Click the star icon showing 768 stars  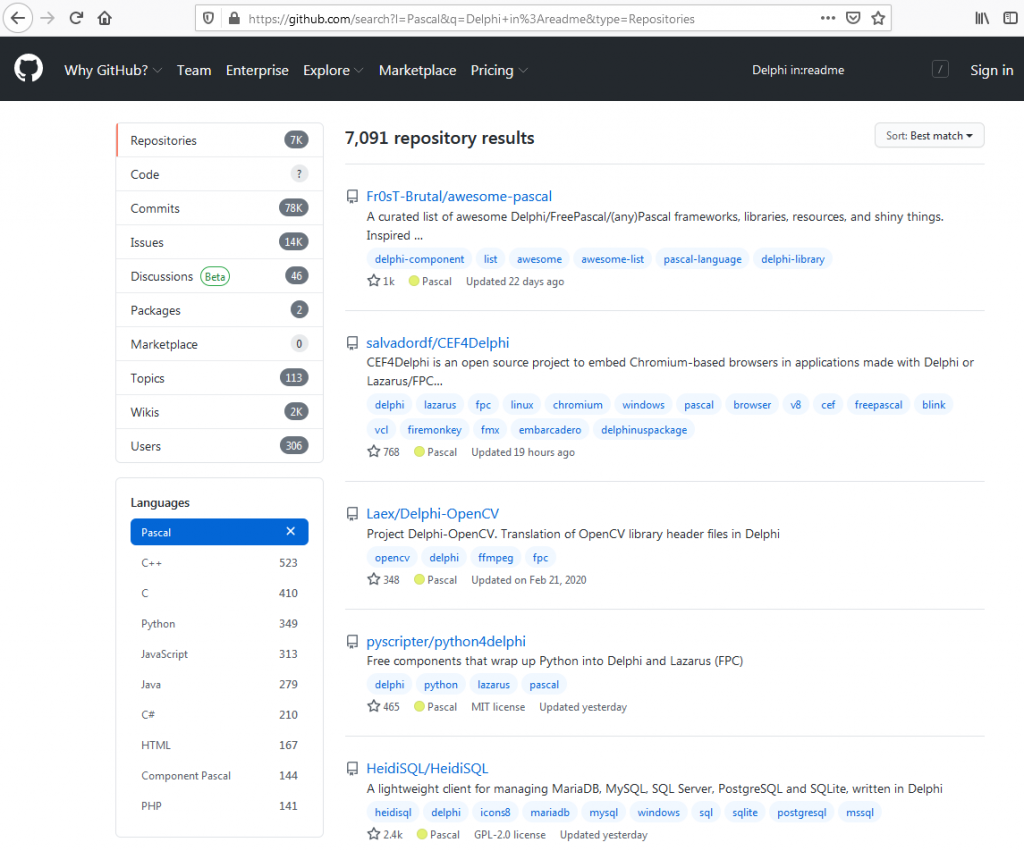pos(374,451)
